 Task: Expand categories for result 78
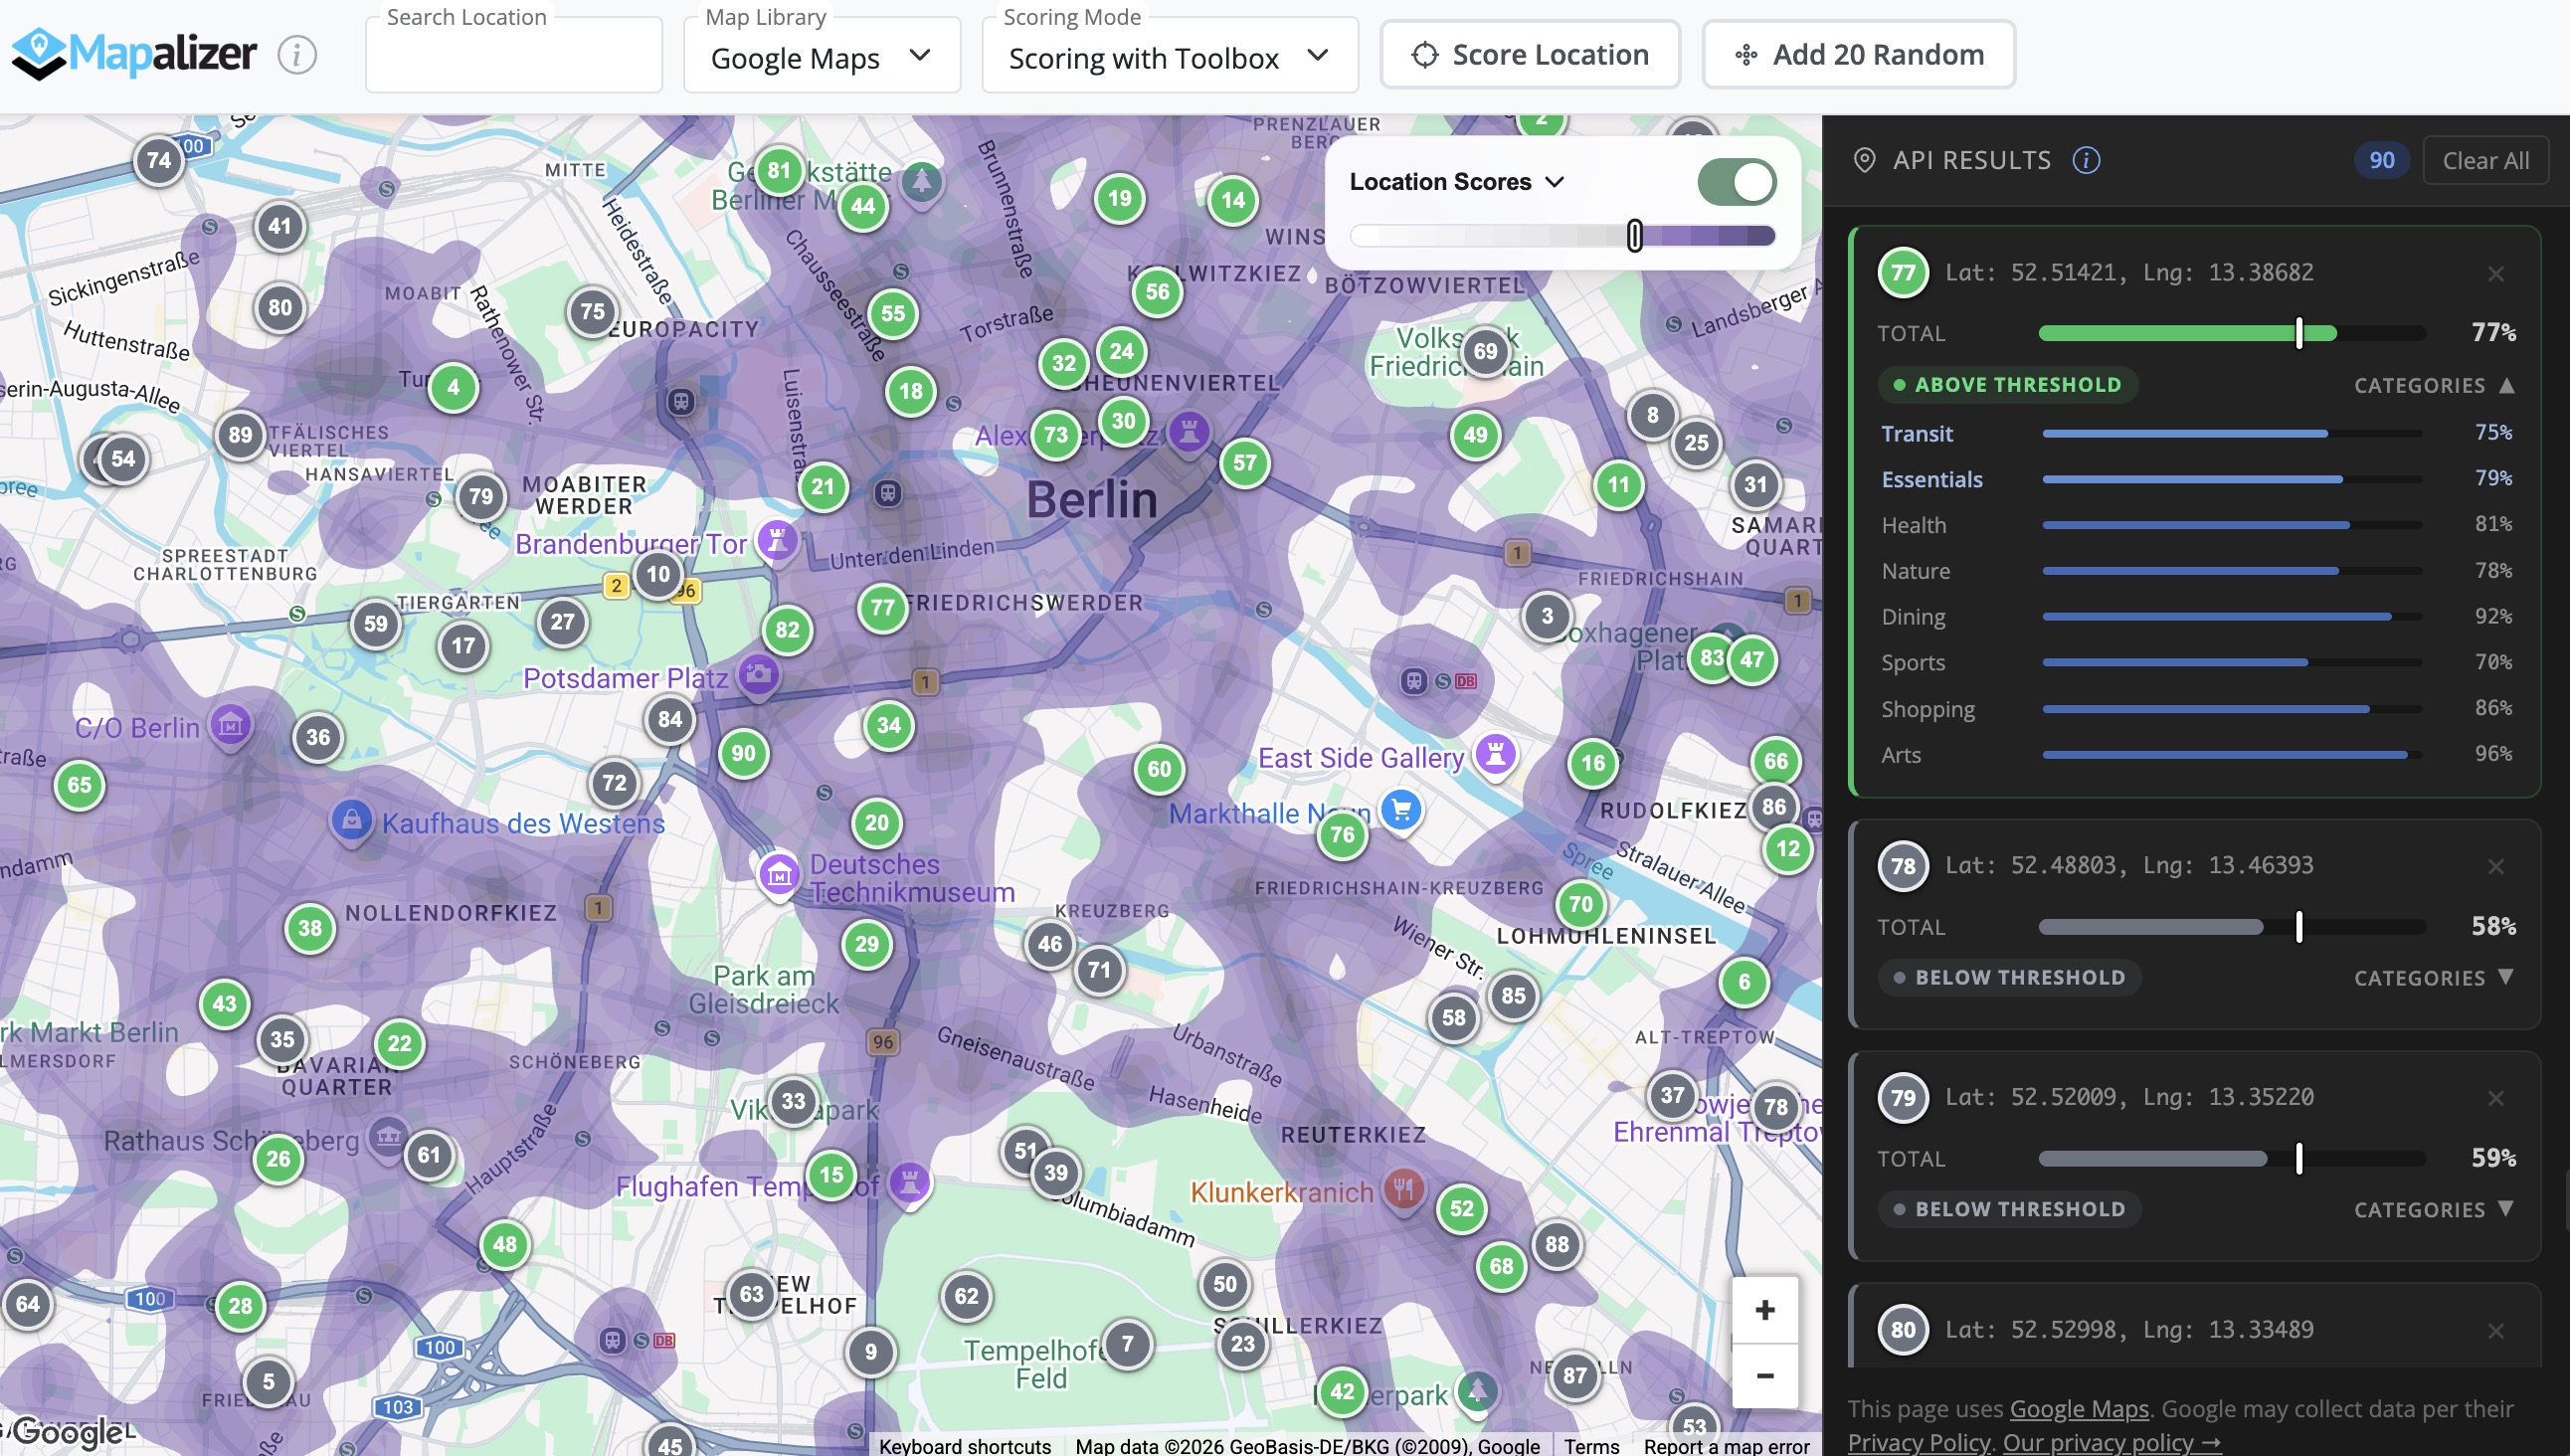2434,978
